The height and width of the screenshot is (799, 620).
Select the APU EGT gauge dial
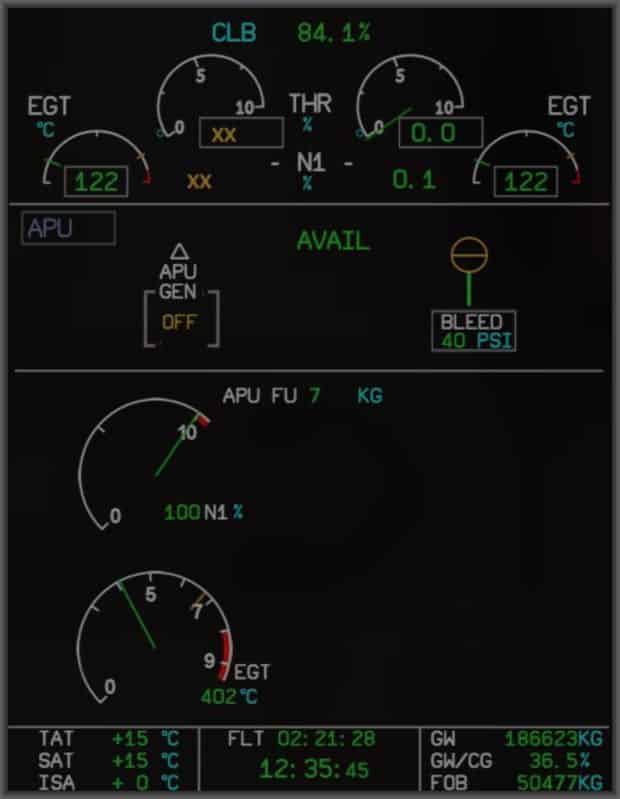pos(154,637)
